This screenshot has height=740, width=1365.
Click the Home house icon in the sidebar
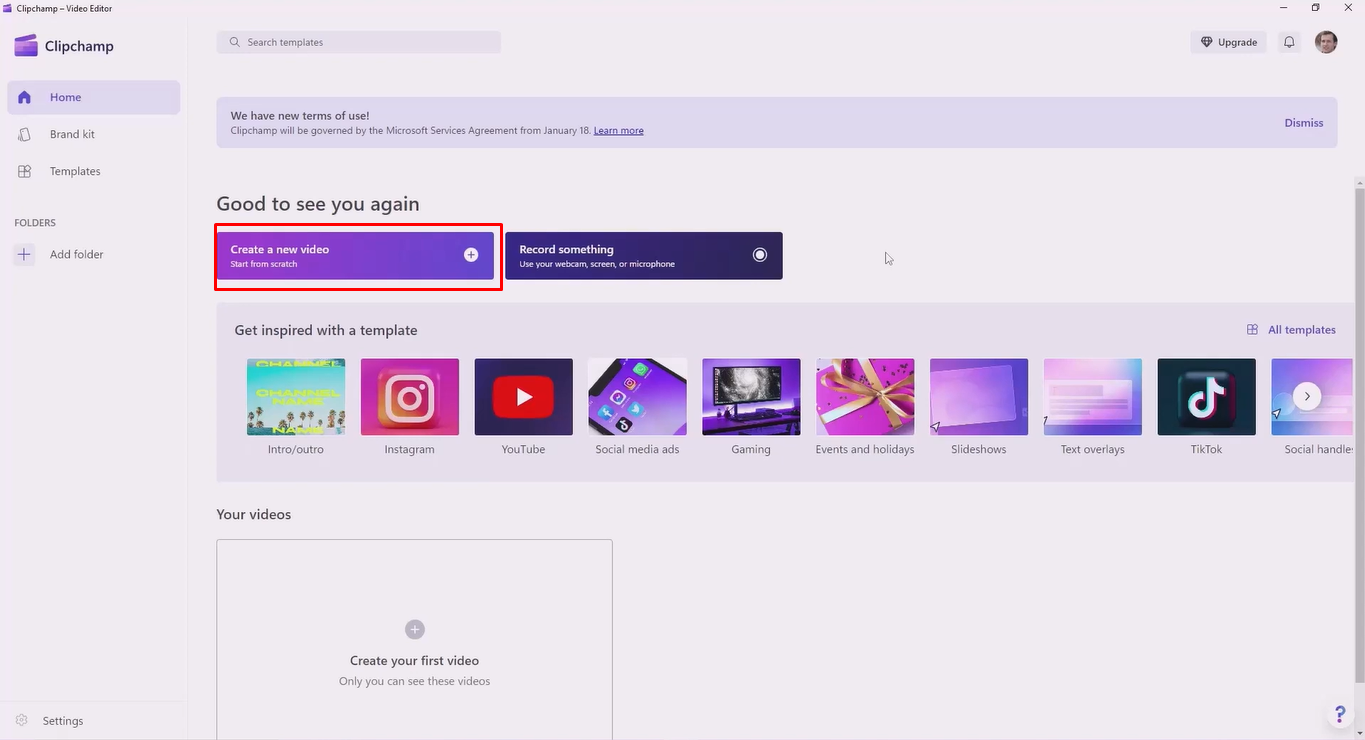[24, 97]
